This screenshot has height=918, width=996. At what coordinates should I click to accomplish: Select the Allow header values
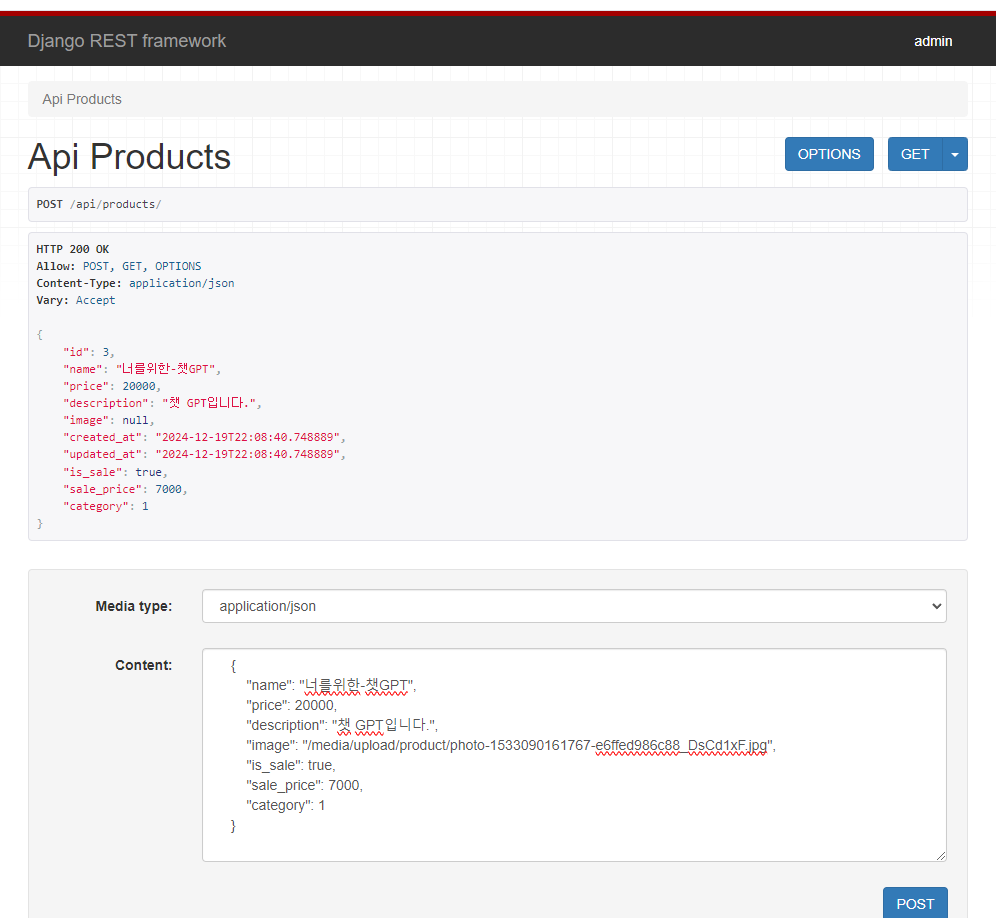142,266
